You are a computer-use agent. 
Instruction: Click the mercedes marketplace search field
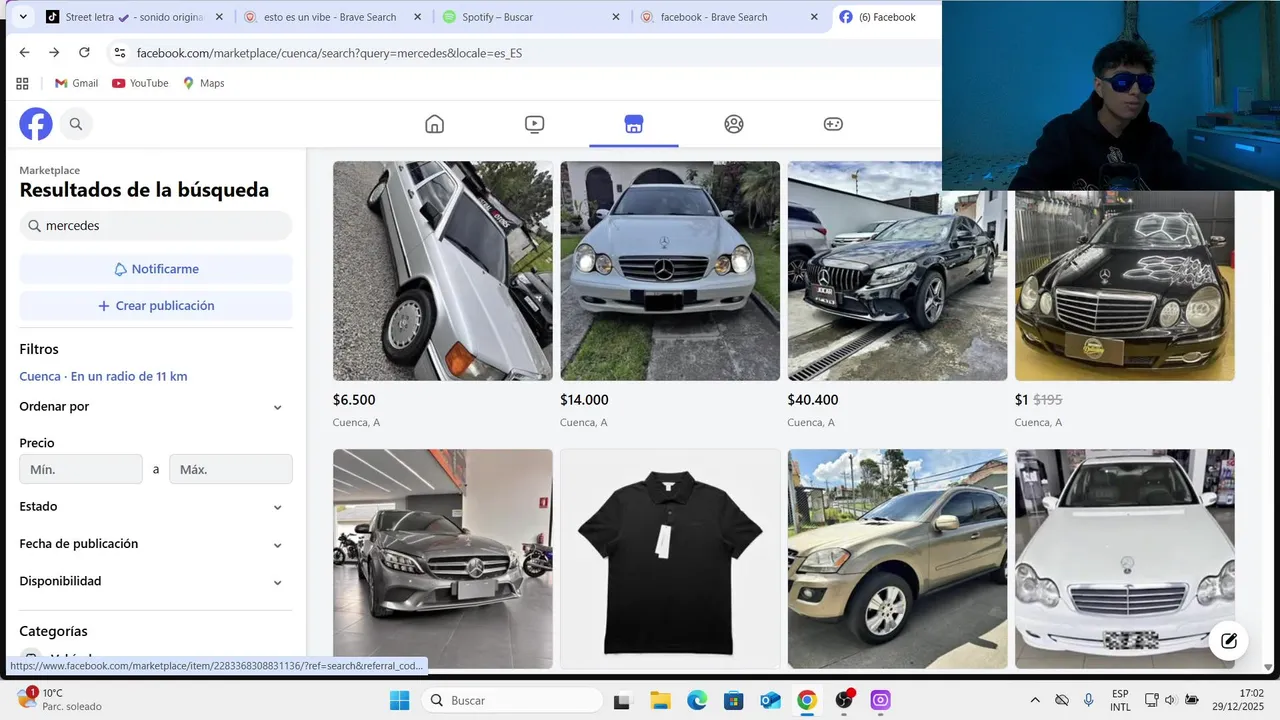click(x=156, y=226)
